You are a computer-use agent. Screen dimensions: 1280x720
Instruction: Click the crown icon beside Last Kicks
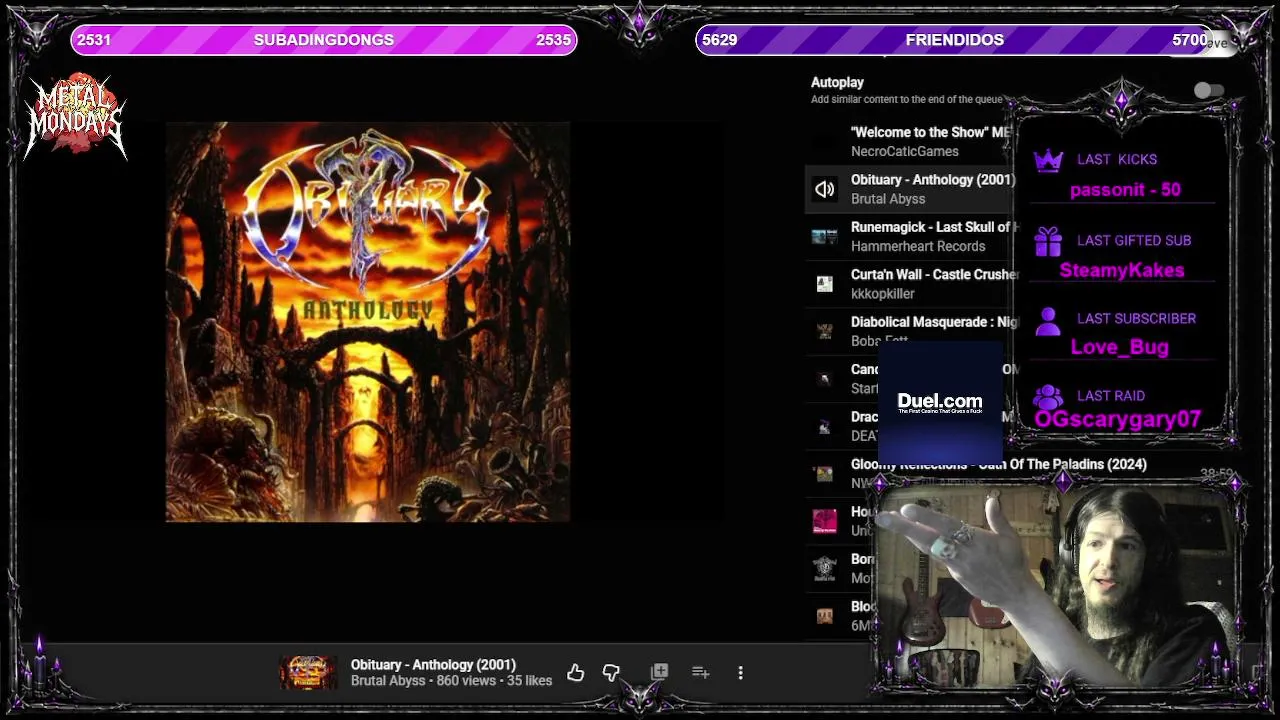click(x=1047, y=160)
